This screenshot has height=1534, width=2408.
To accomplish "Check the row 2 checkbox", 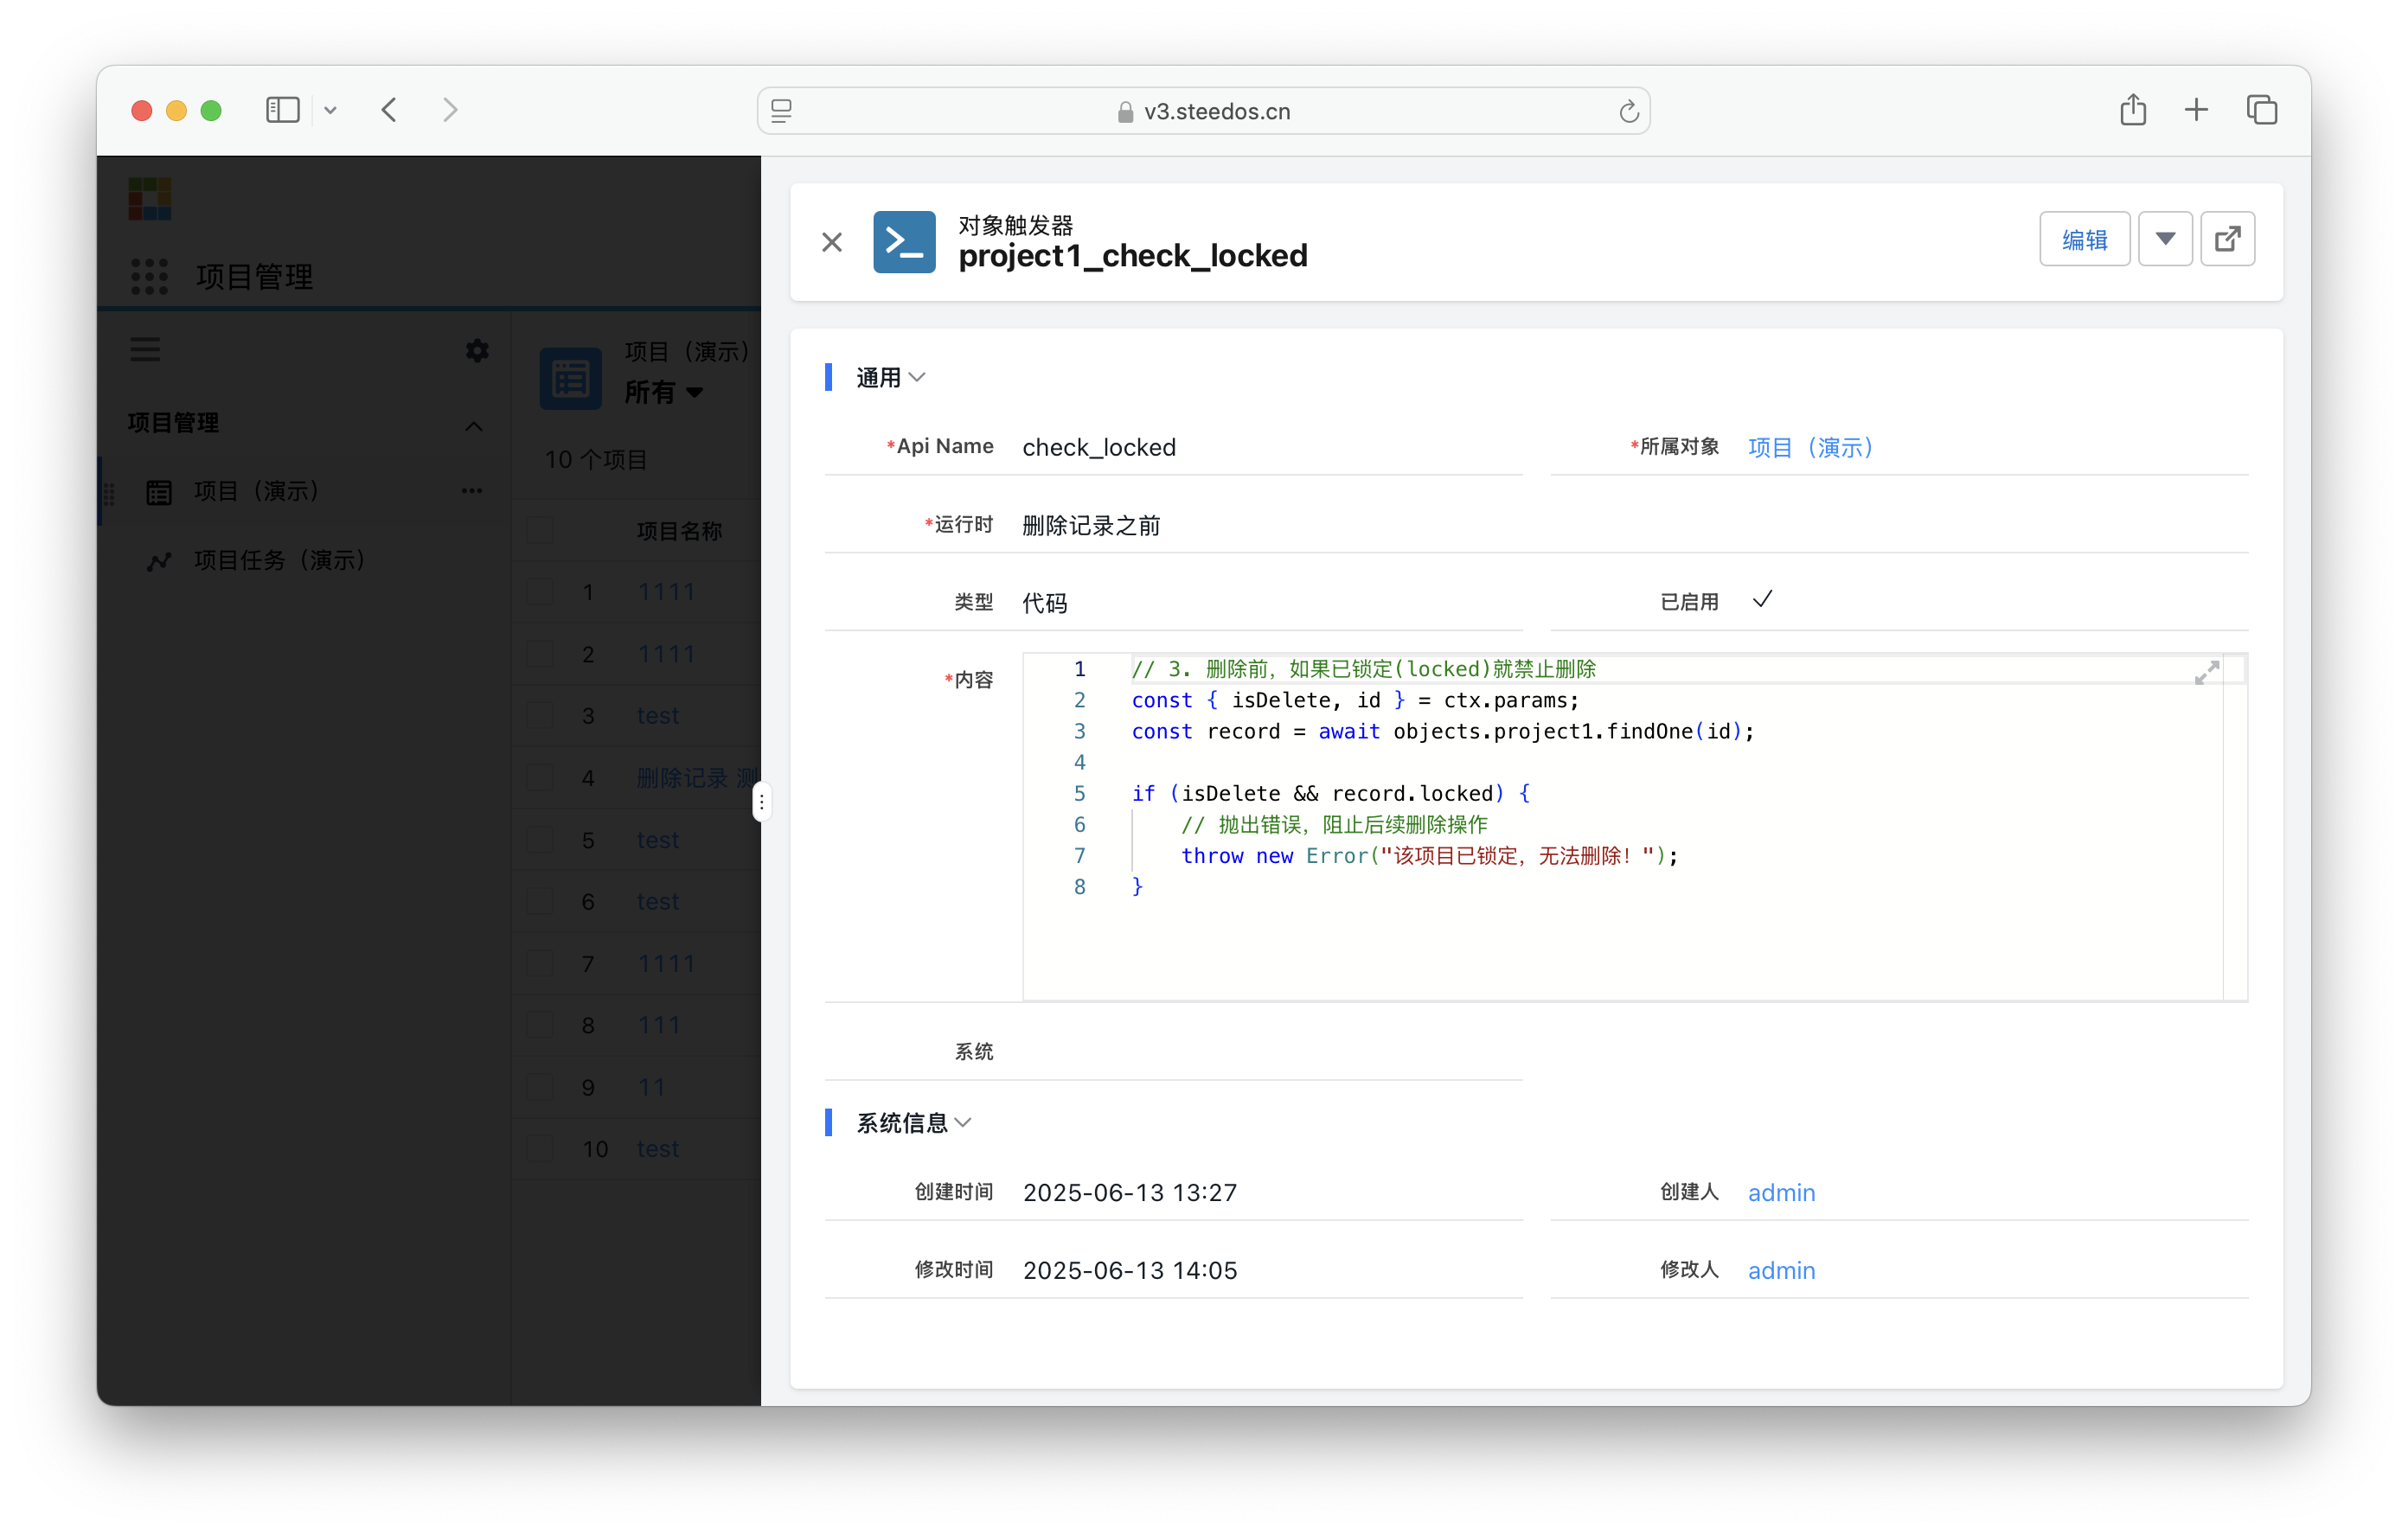I will pos(540,653).
